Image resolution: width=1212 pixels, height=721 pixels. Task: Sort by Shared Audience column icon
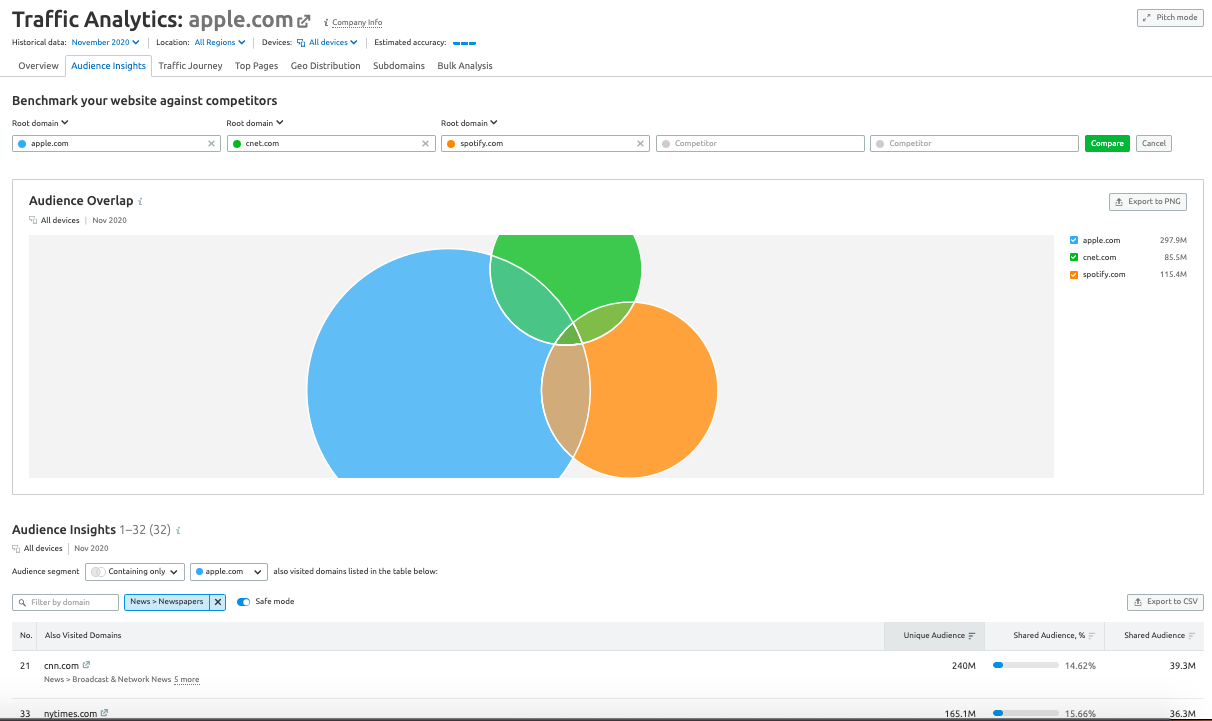pos(1192,636)
